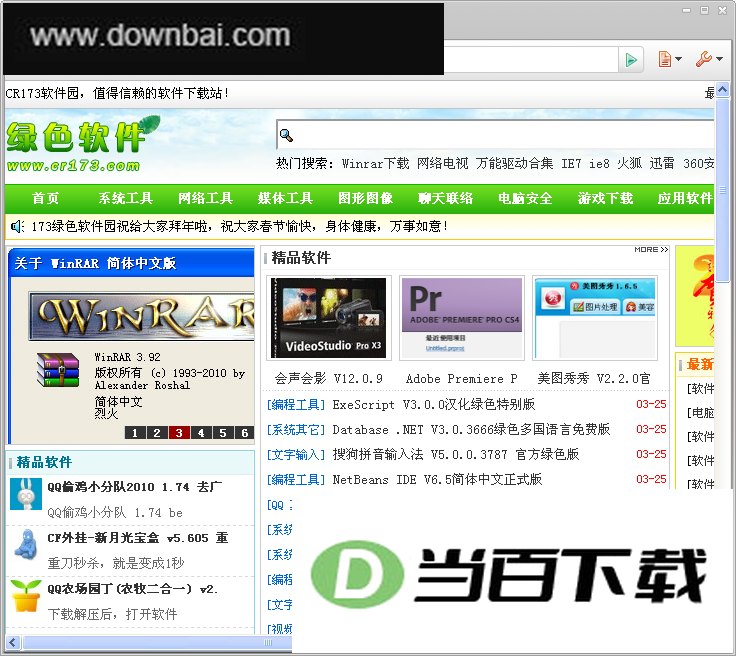Click the CF外挂 blue figure icon
The width and height of the screenshot is (736, 656).
[26, 544]
